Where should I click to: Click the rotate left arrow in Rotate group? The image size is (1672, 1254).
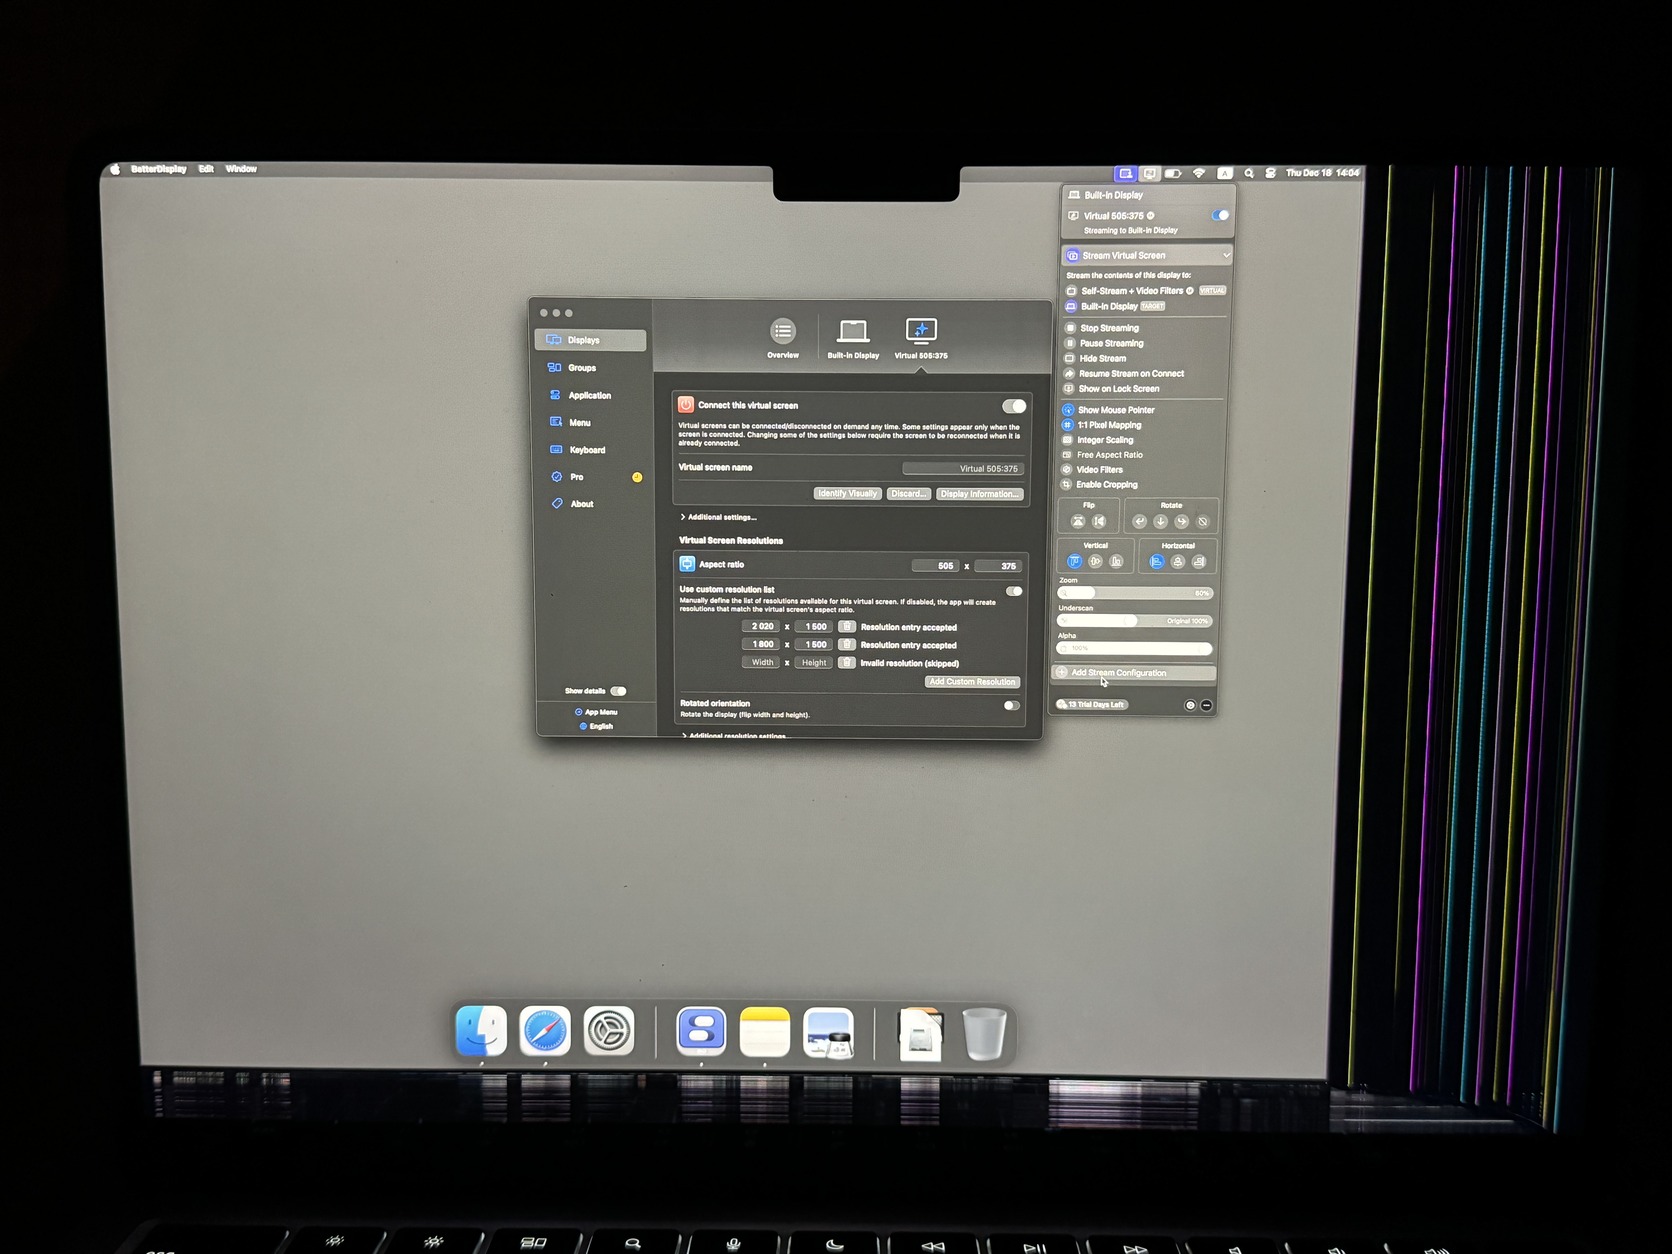coord(1139,521)
